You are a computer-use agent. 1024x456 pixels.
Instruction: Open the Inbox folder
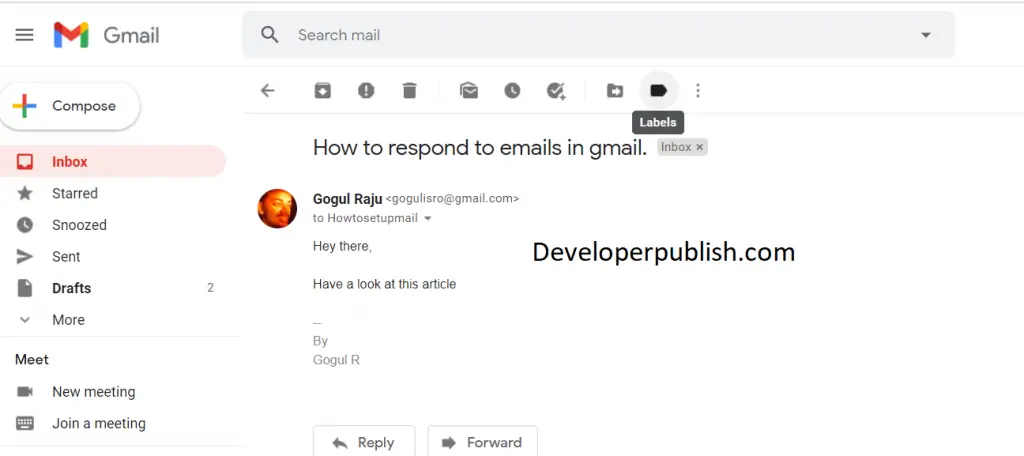click(112, 161)
